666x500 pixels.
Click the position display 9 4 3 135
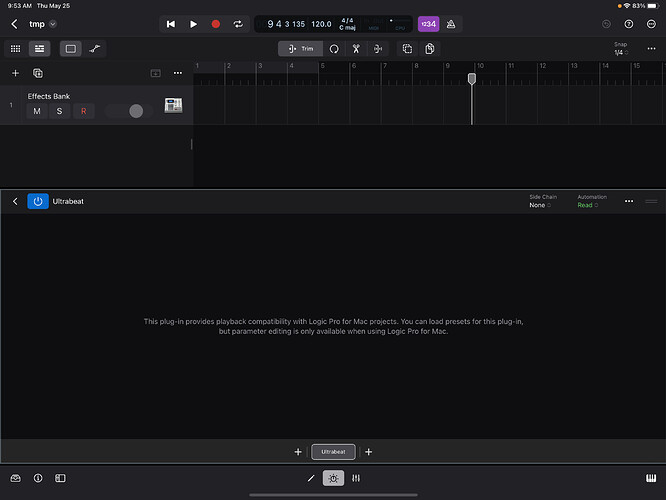click(286, 24)
